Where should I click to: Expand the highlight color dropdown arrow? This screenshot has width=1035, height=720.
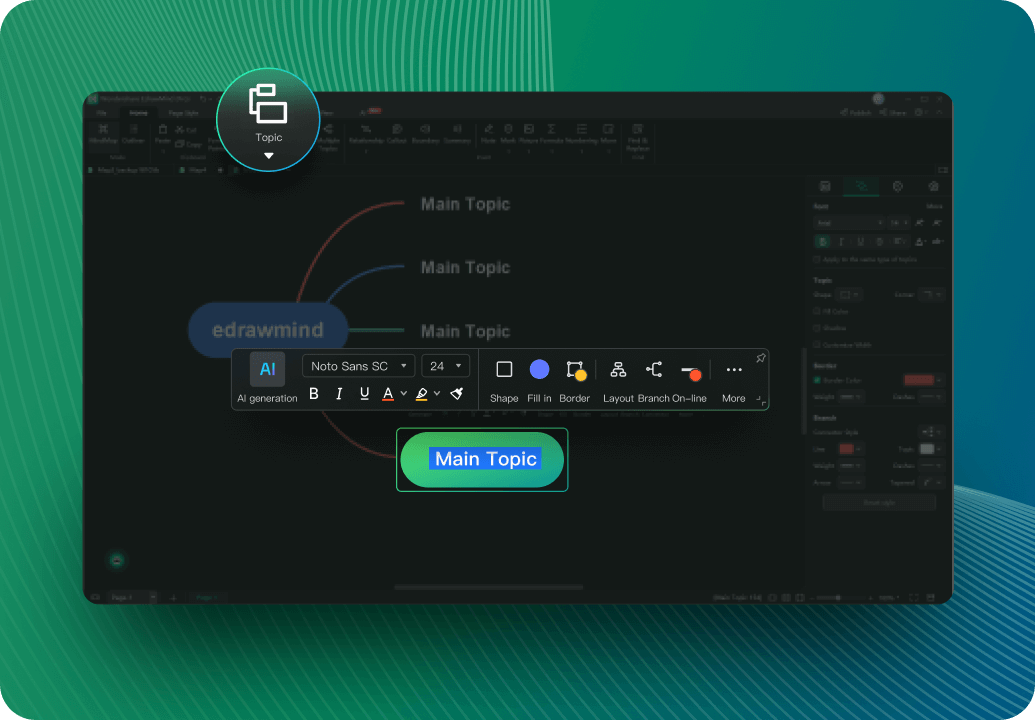[x=437, y=394]
